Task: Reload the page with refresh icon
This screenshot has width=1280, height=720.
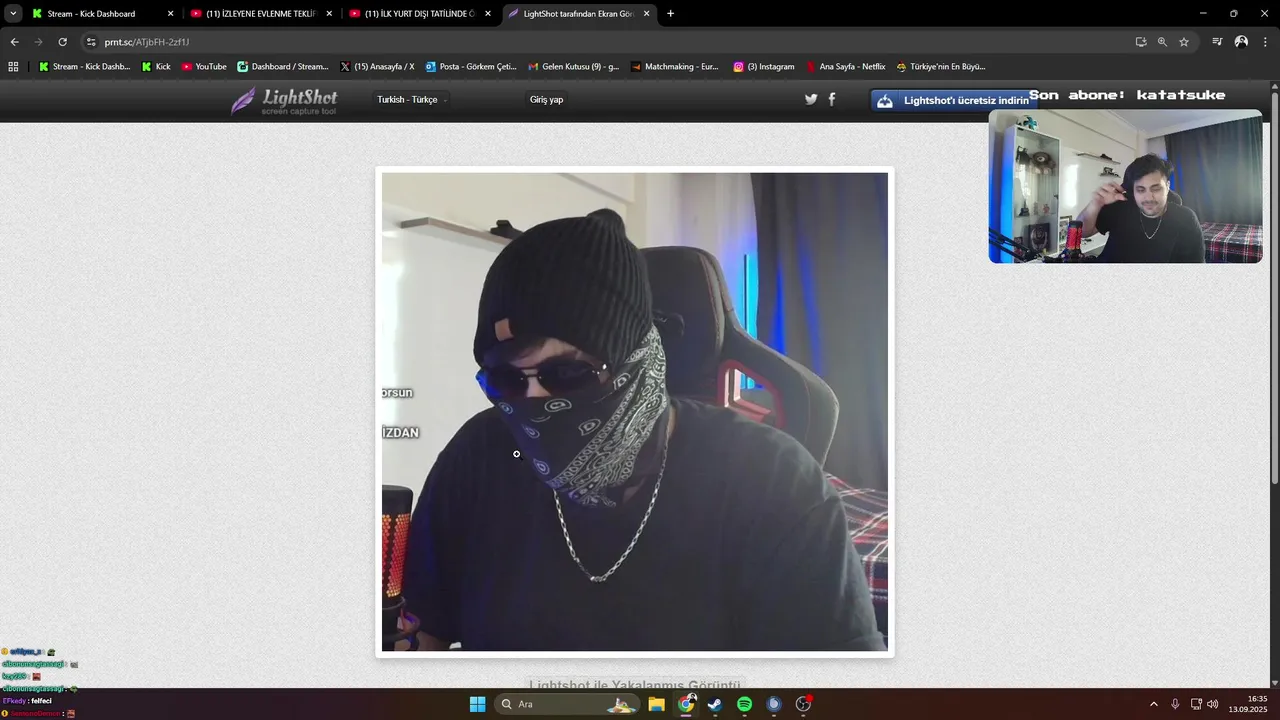Action: pyautogui.click(x=62, y=42)
